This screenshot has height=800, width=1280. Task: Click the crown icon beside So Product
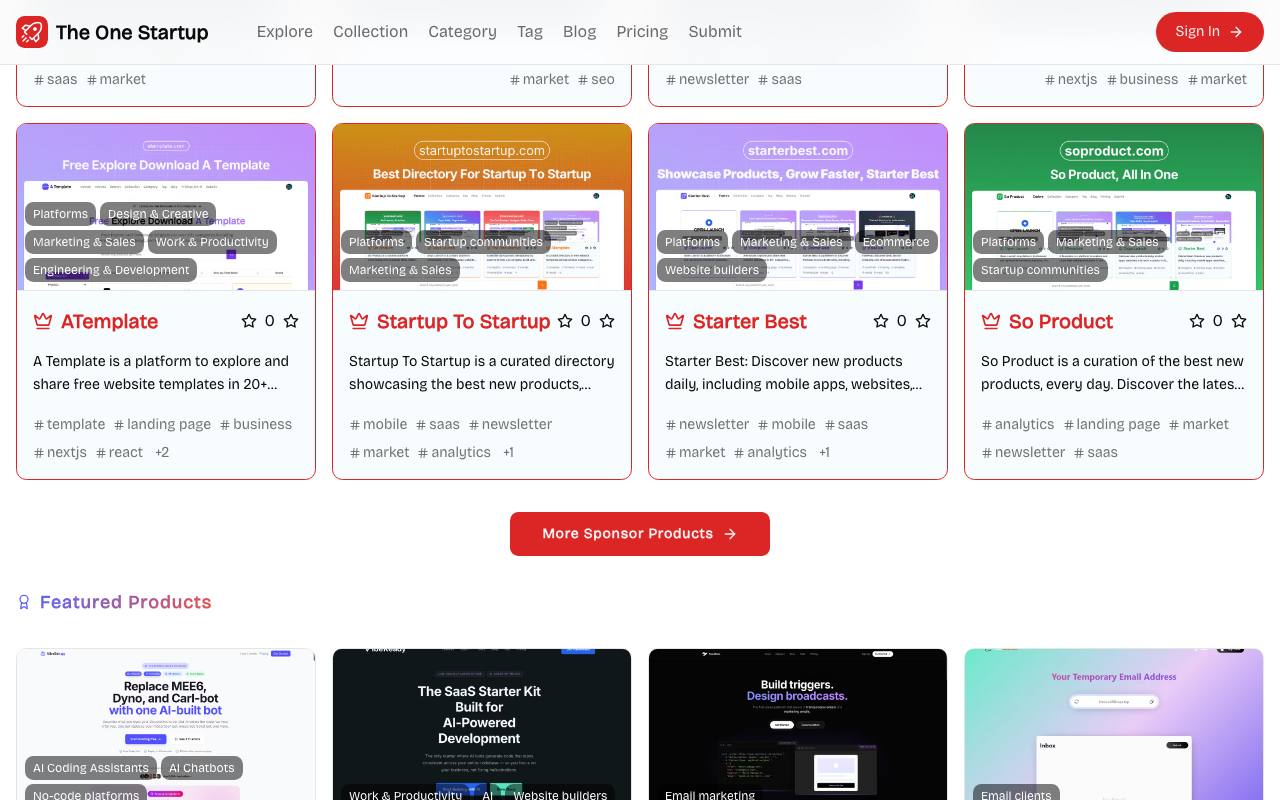991,321
